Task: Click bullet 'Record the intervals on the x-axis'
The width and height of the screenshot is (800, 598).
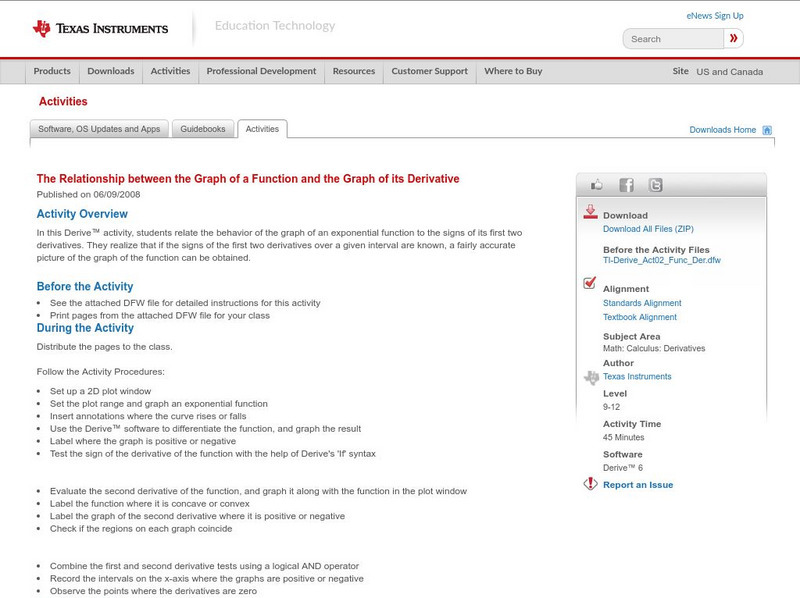Action: 207,579
